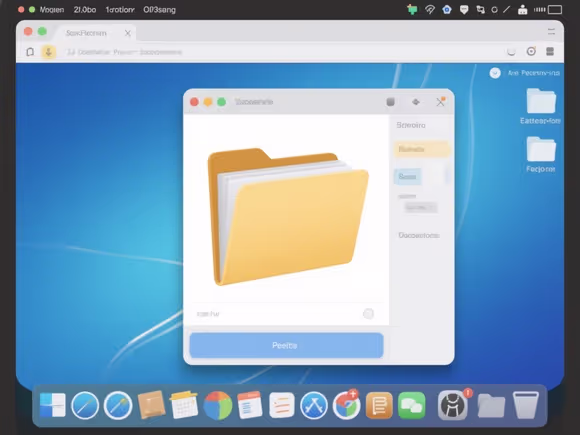Click the page icon left of download icon

(30, 52)
